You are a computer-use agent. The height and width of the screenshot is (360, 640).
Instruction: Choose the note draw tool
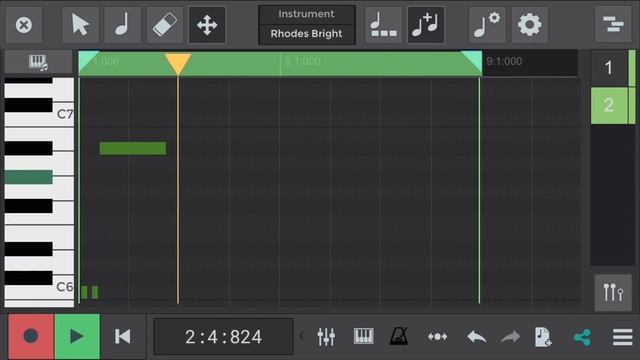point(122,25)
